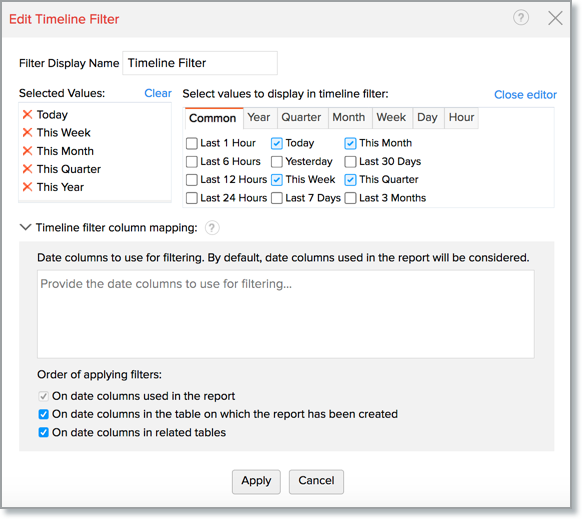Uncheck the This Quarter checkbox
The image size is (582, 519).
(x=350, y=180)
